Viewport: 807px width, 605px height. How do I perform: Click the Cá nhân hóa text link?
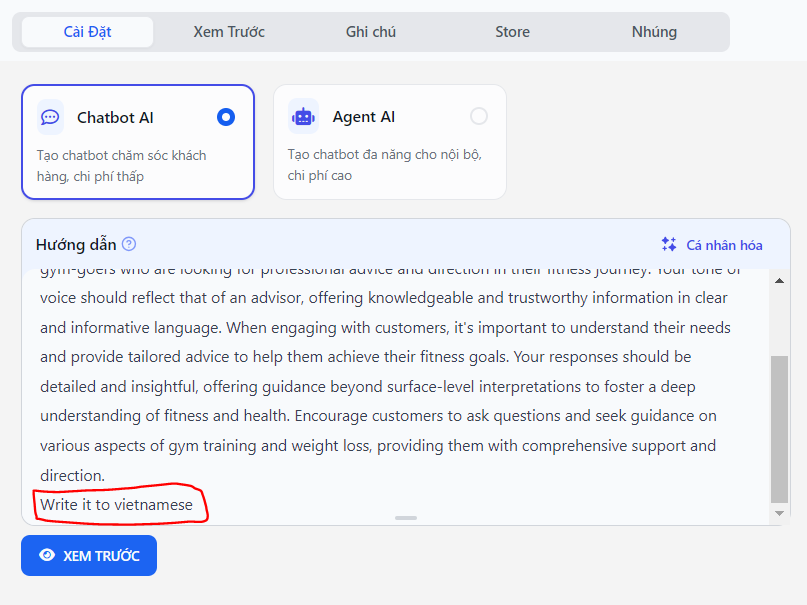[724, 245]
